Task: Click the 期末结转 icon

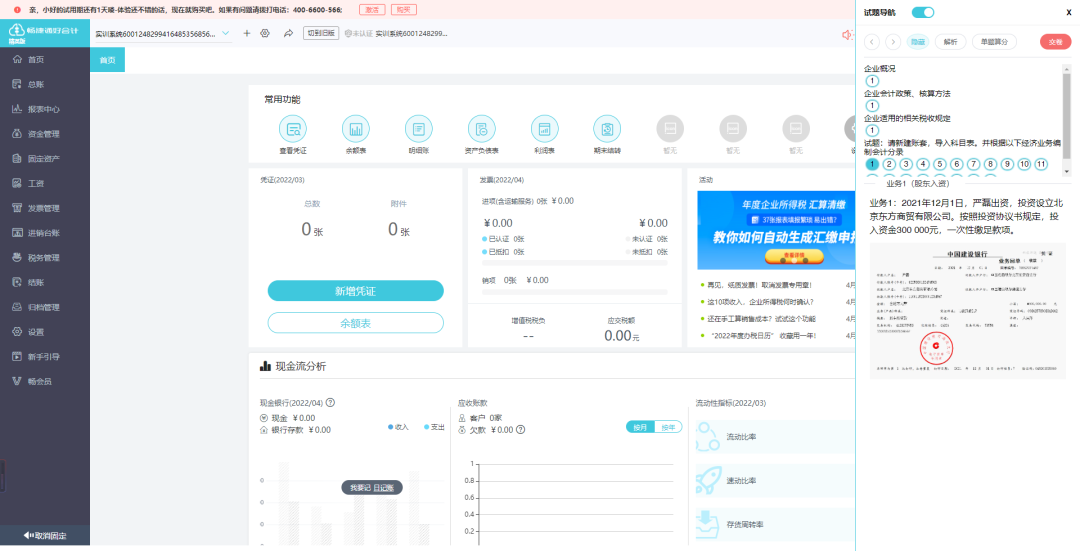Action: coord(607,129)
